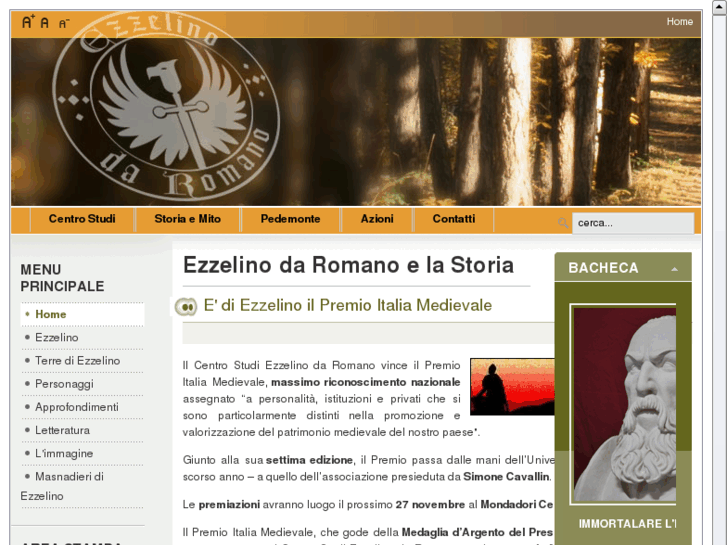Open L'immagine sidebar item

click(64, 454)
